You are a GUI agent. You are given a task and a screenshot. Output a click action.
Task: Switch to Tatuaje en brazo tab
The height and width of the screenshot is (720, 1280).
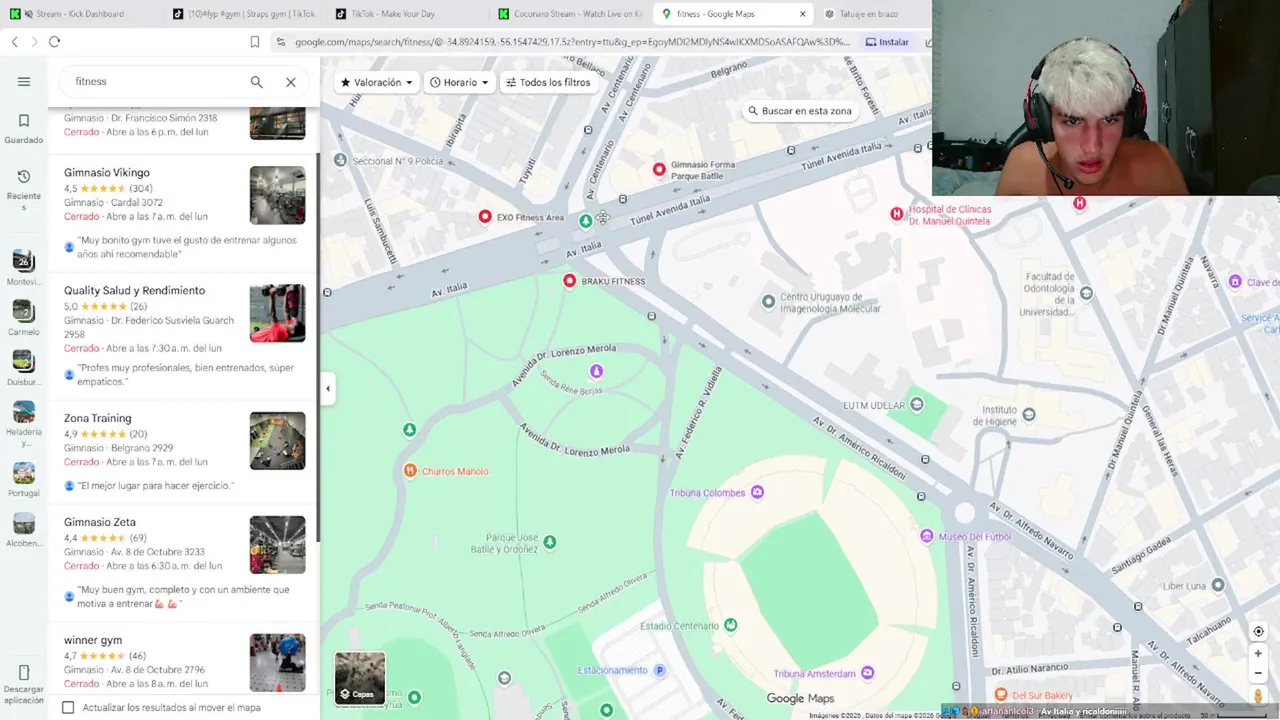point(868,14)
